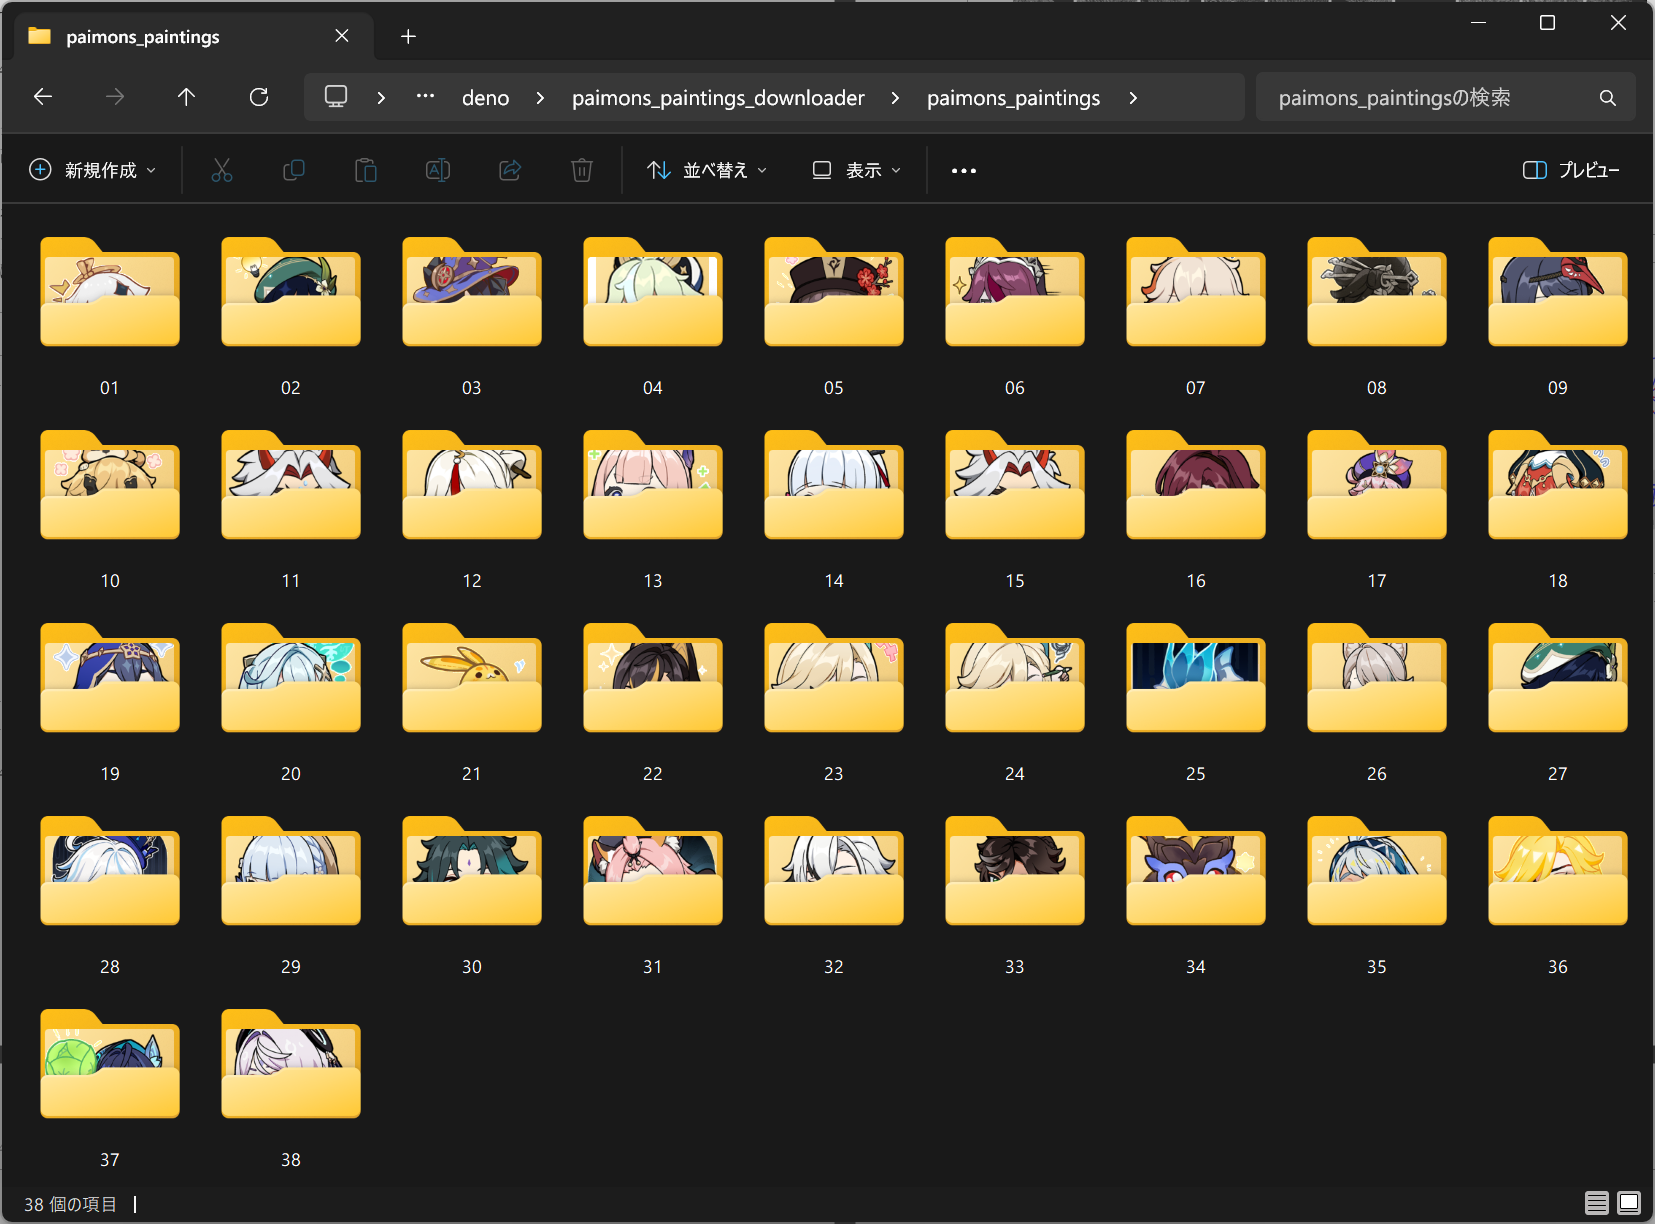1655x1224 pixels.
Task: Go up one directory level
Action: click(186, 97)
